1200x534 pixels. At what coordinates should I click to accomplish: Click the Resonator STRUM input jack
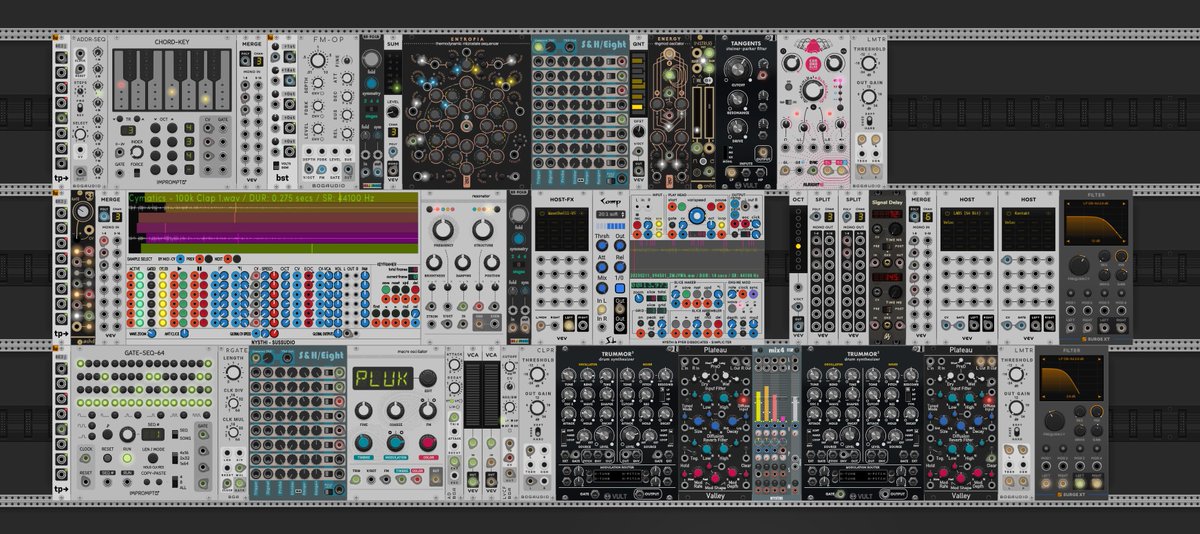(432, 324)
